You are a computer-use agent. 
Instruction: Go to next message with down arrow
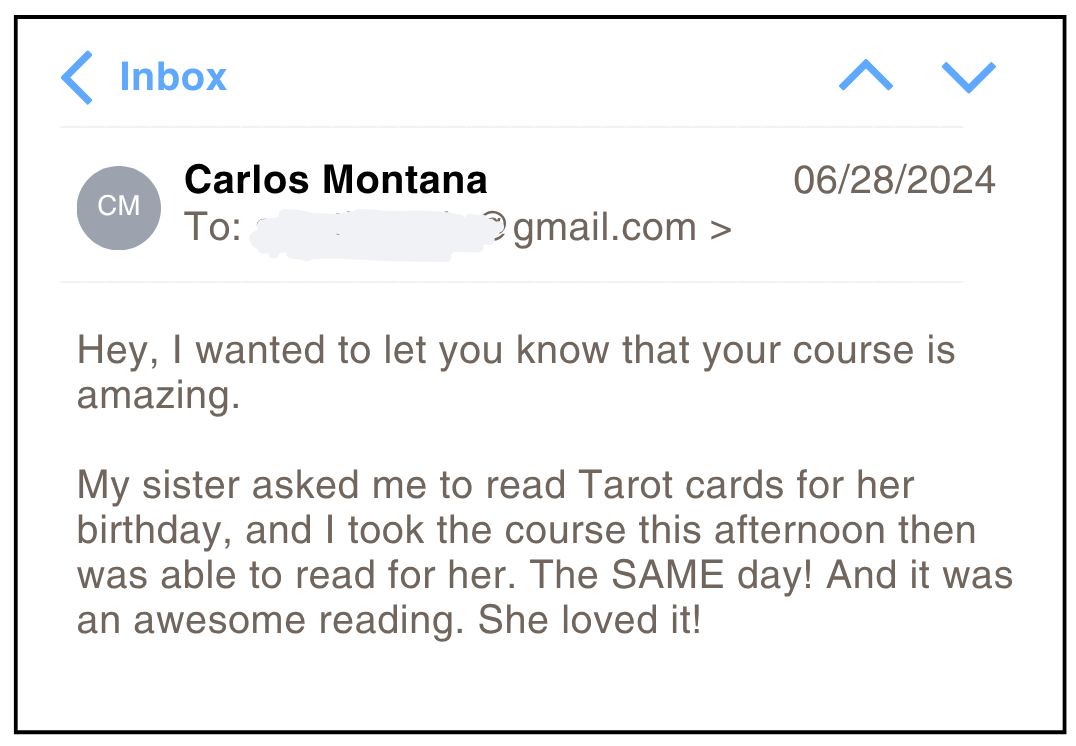click(969, 77)
